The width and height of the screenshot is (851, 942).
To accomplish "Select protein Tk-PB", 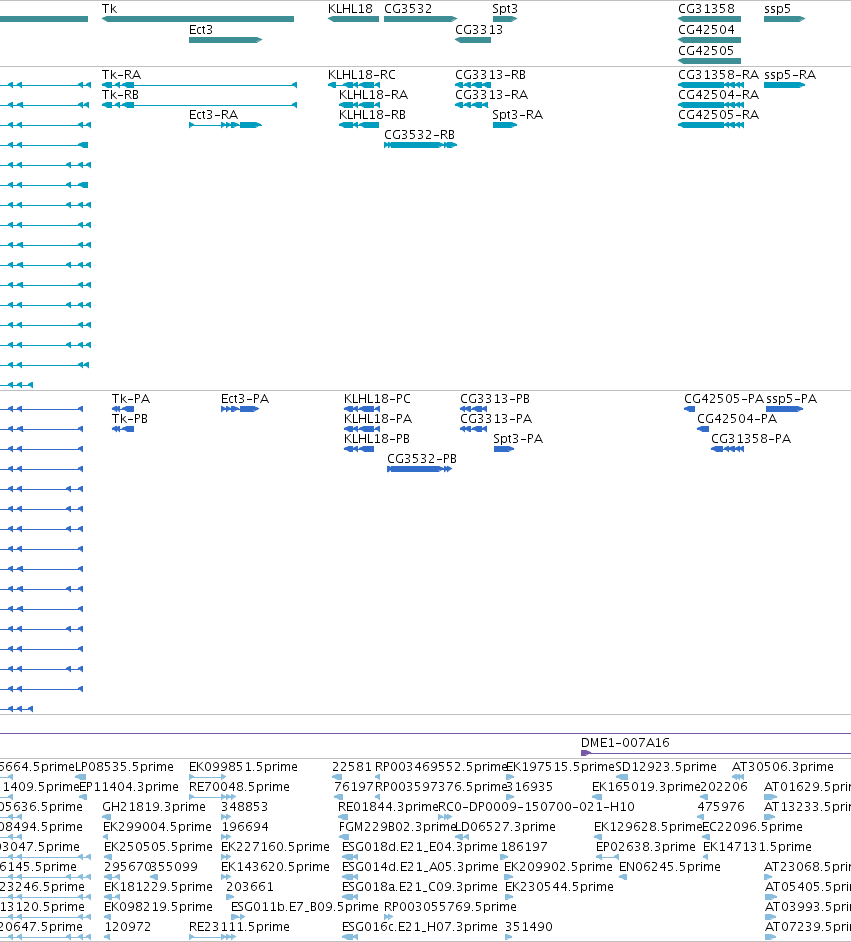I will point(123,429).
